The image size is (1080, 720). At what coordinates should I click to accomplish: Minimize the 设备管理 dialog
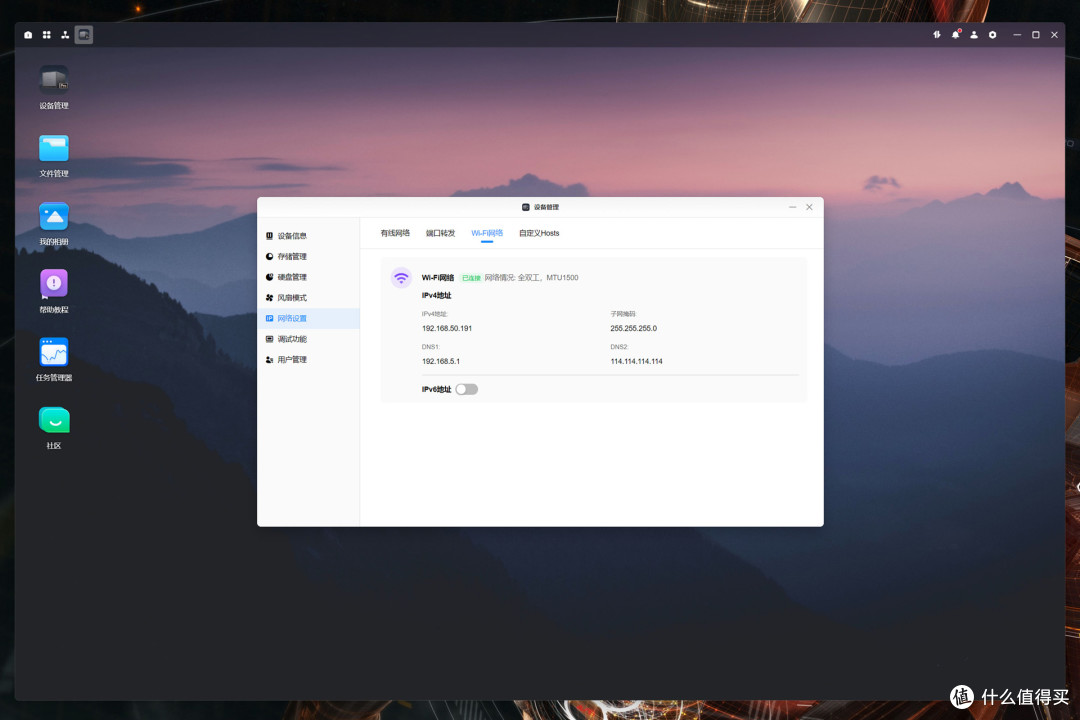pyautogui.click(x=792, y=207)
